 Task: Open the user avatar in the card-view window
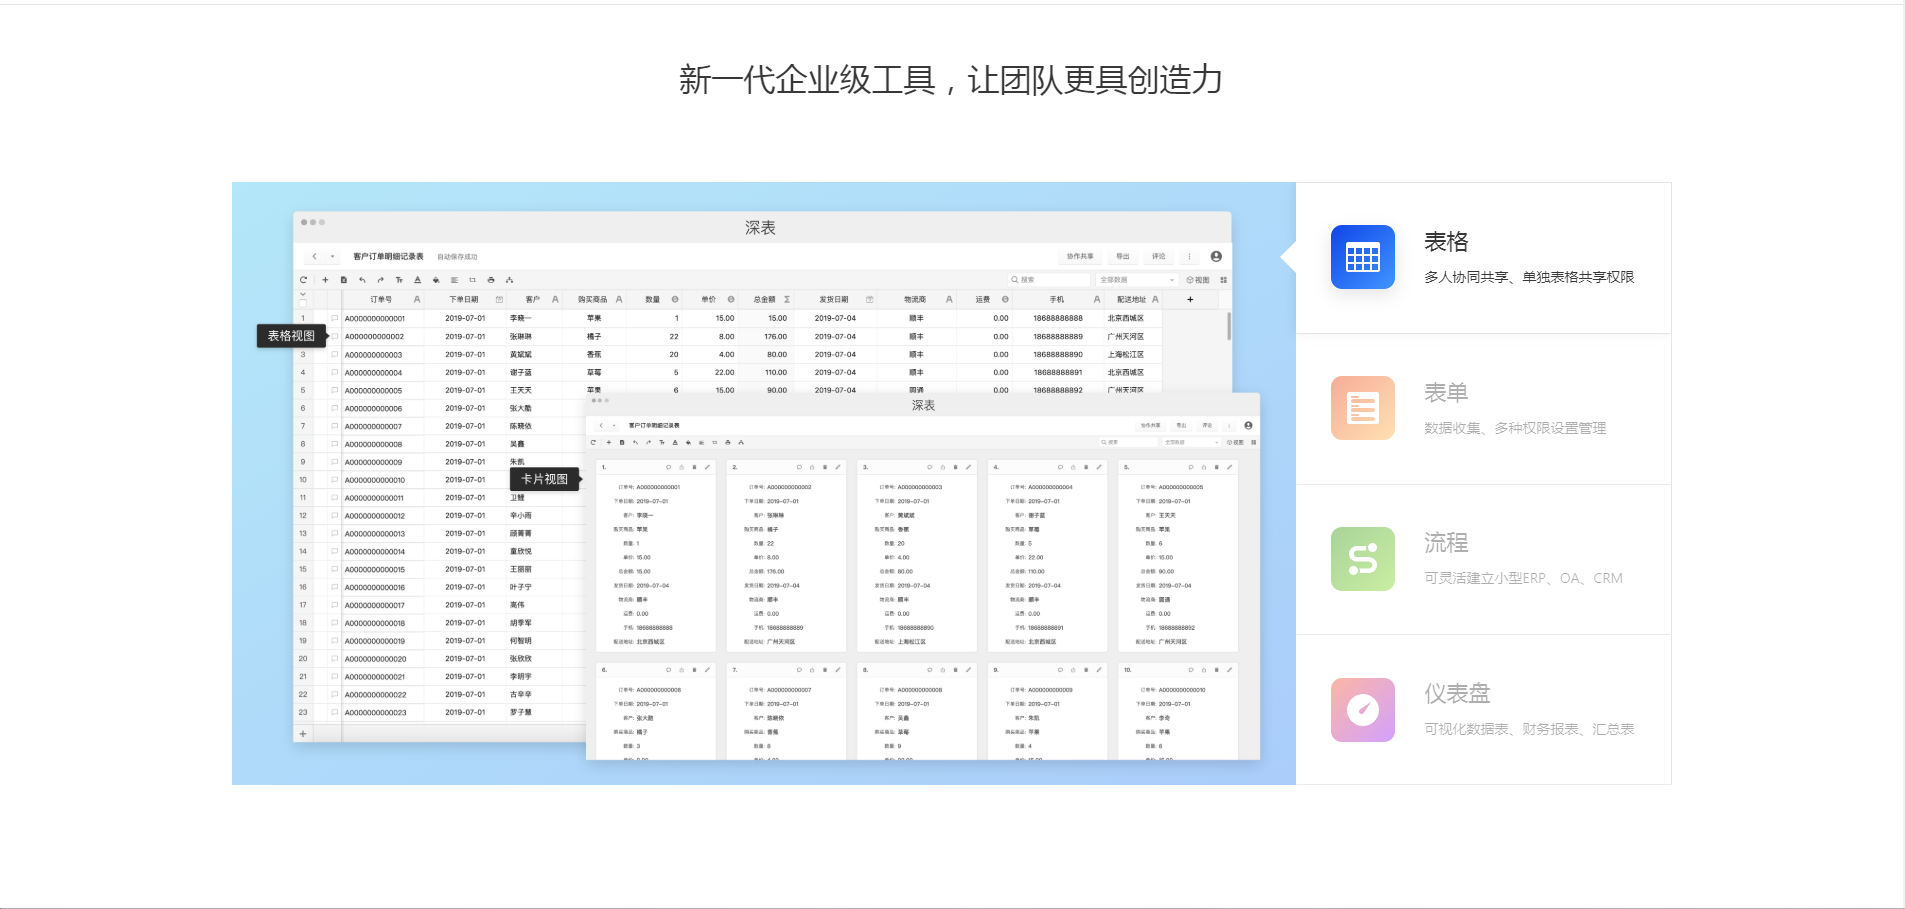1248,425
